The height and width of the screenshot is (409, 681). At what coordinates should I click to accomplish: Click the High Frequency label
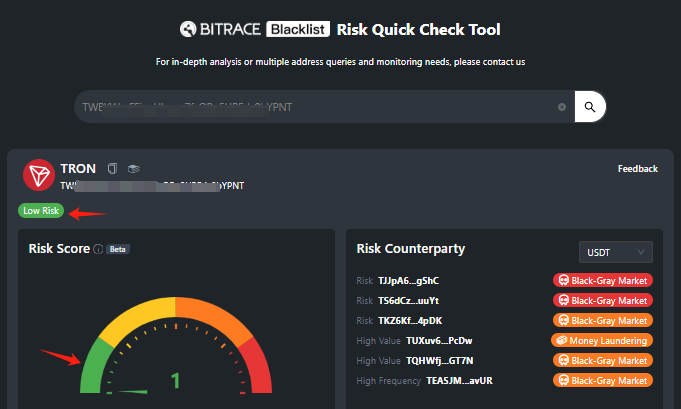(388, 381)
